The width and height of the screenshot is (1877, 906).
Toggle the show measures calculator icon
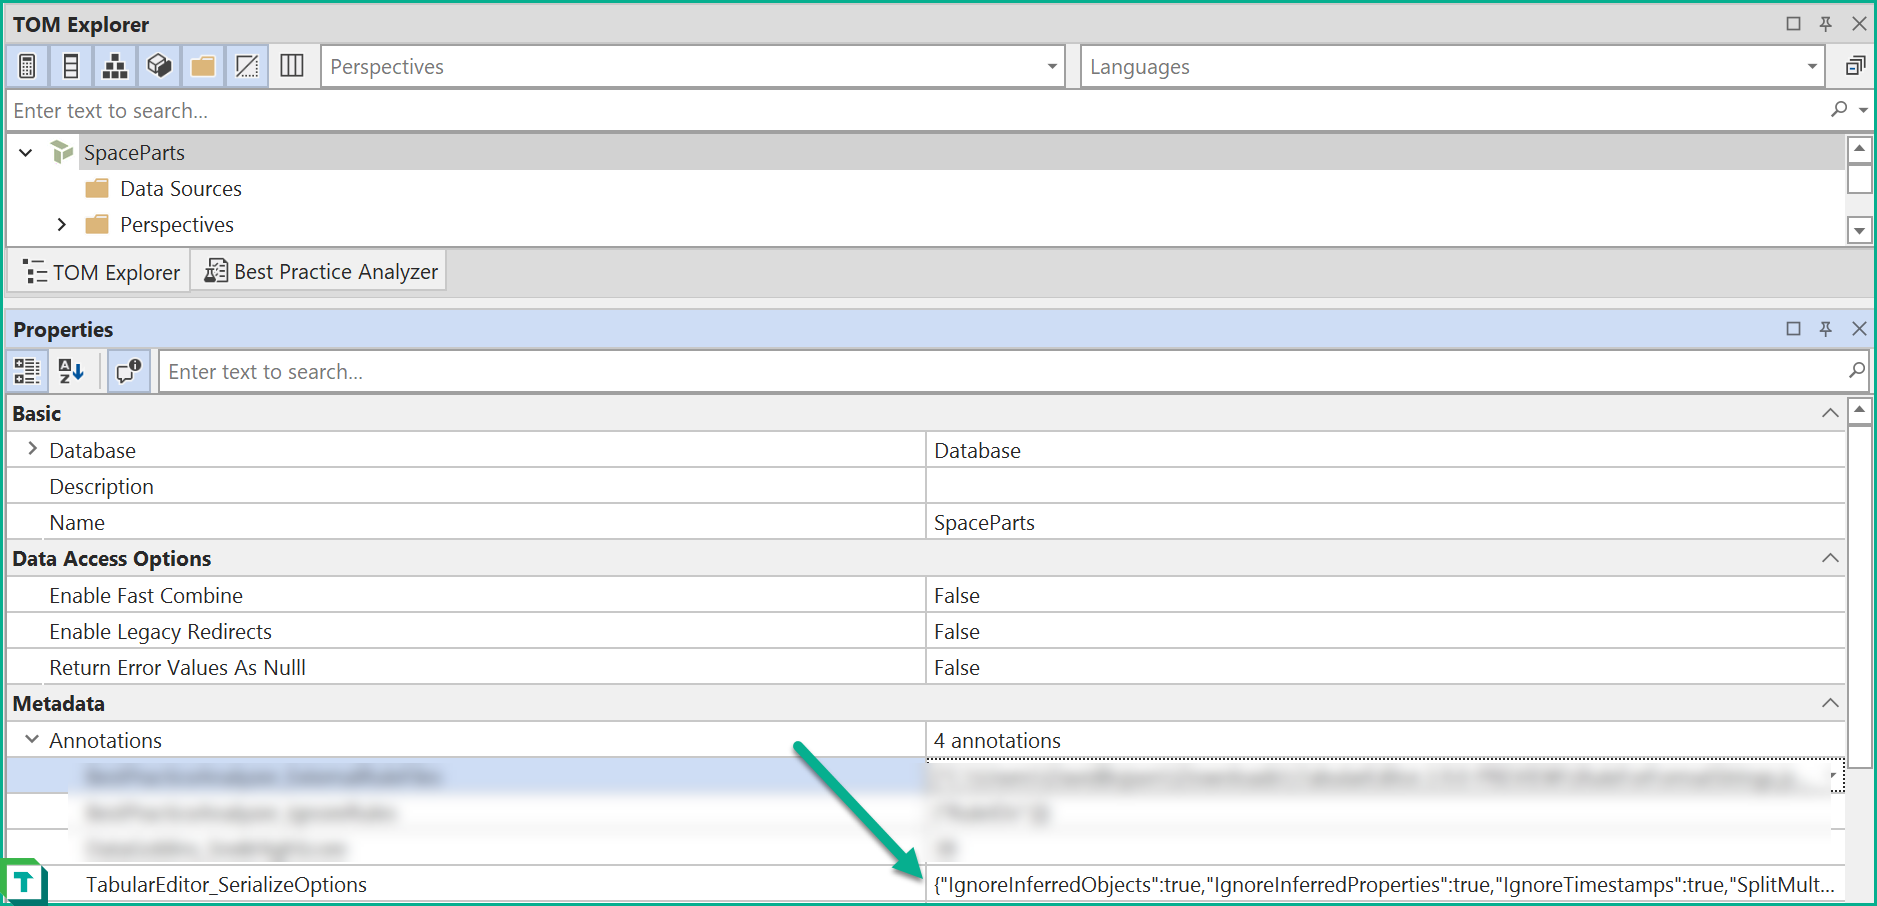tap(27, 67)
